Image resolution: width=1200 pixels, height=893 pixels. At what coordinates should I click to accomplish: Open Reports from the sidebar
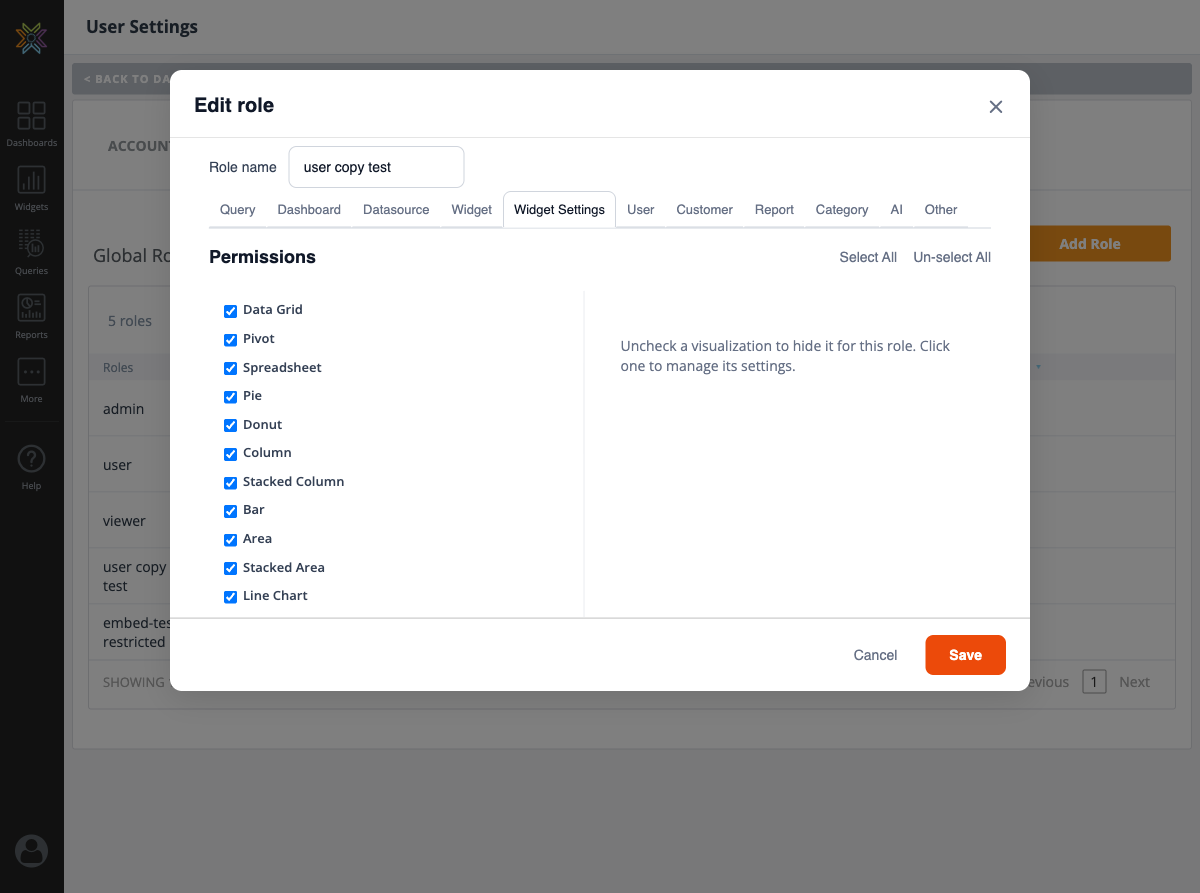click(32, 315)
